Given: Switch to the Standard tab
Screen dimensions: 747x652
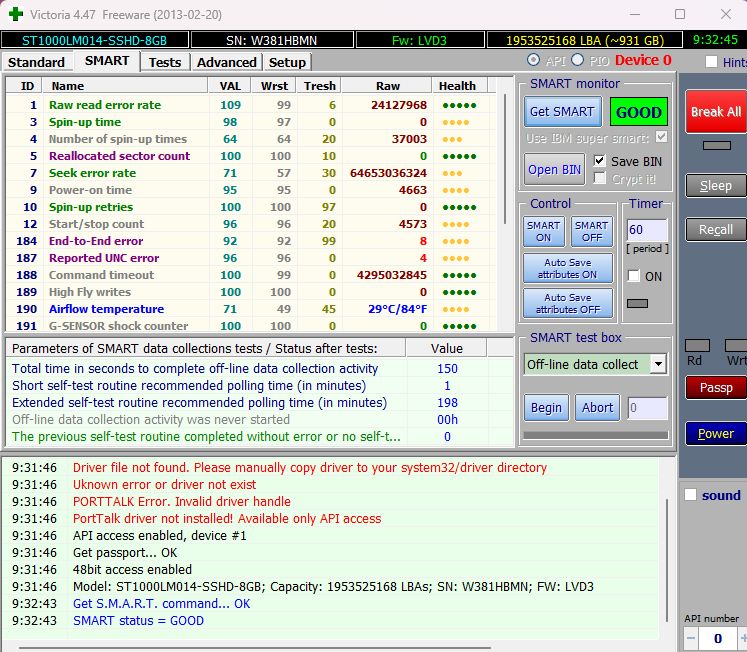Looking at the screenshot, I should (36, 62).
